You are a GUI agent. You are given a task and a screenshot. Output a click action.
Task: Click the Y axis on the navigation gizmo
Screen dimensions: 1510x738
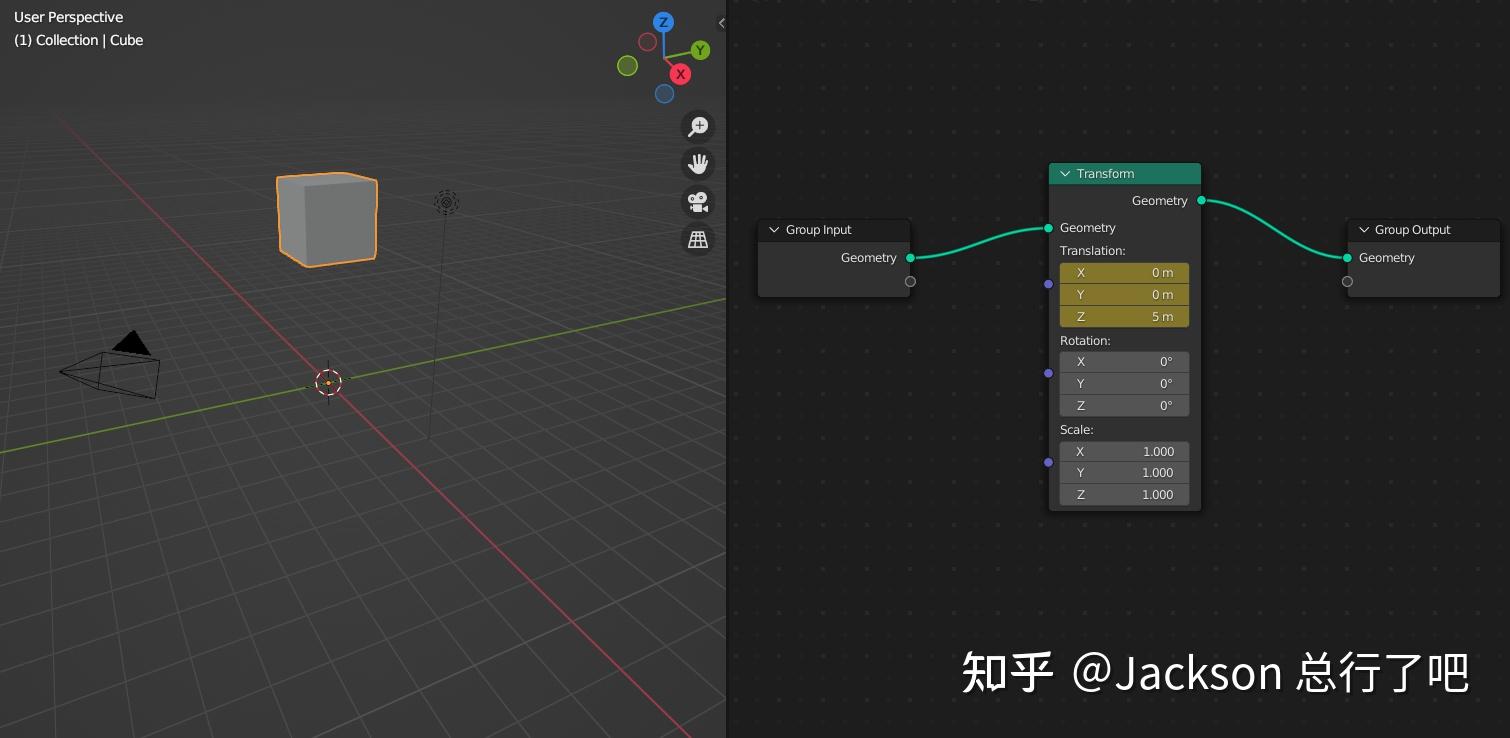click(700, 50)
